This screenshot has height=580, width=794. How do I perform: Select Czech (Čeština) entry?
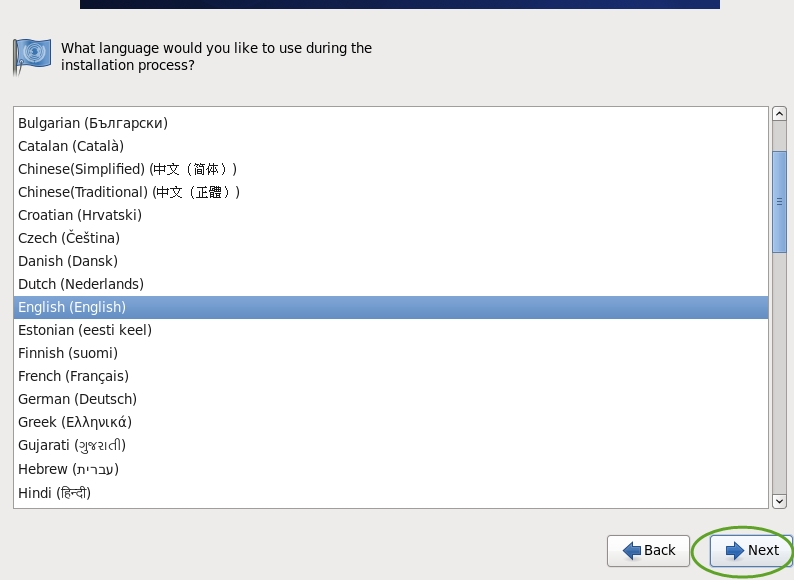coord(391,238)
